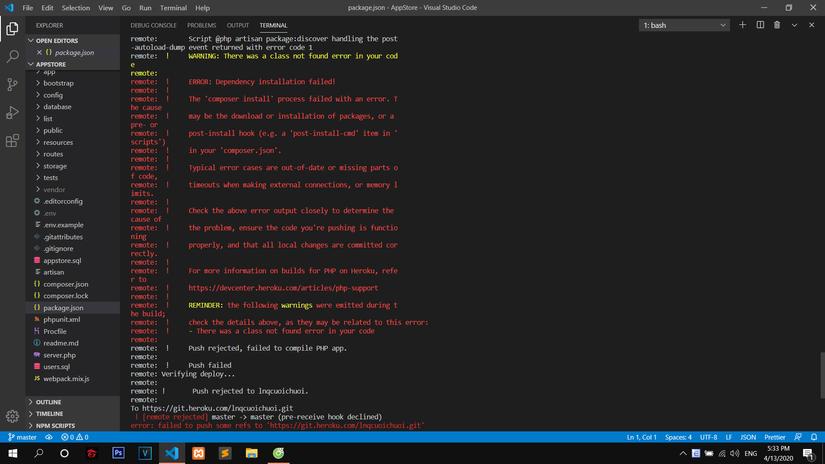Click Spaces: 4 indentation setting
This screenshot has width=825, height=464.
[678, 437]
